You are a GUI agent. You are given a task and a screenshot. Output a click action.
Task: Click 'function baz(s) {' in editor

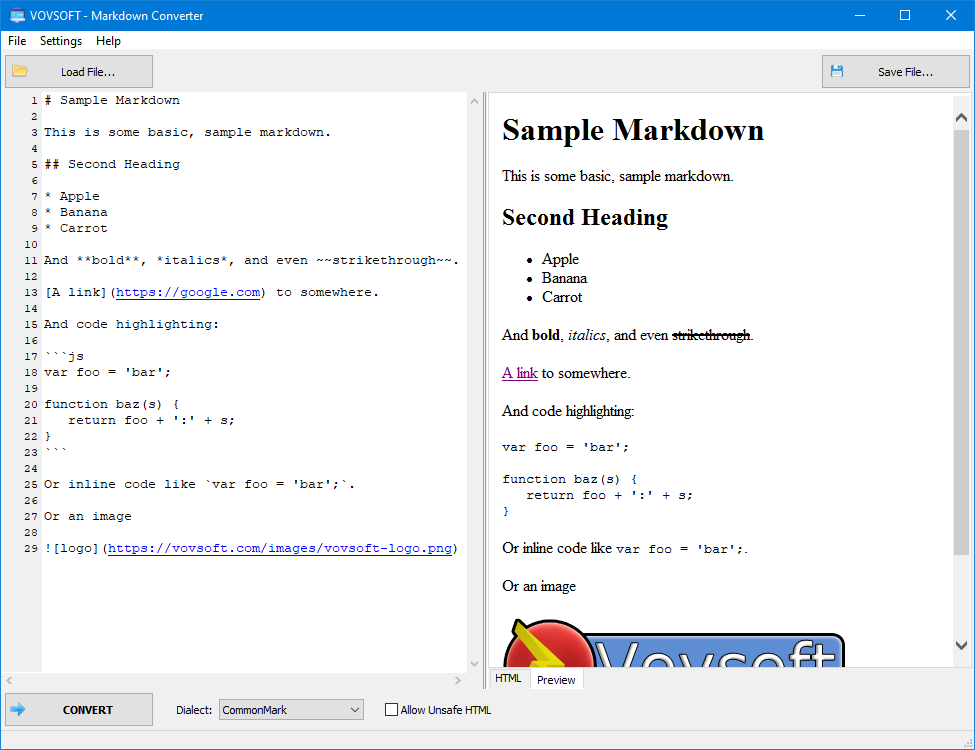tap(112, 404)
